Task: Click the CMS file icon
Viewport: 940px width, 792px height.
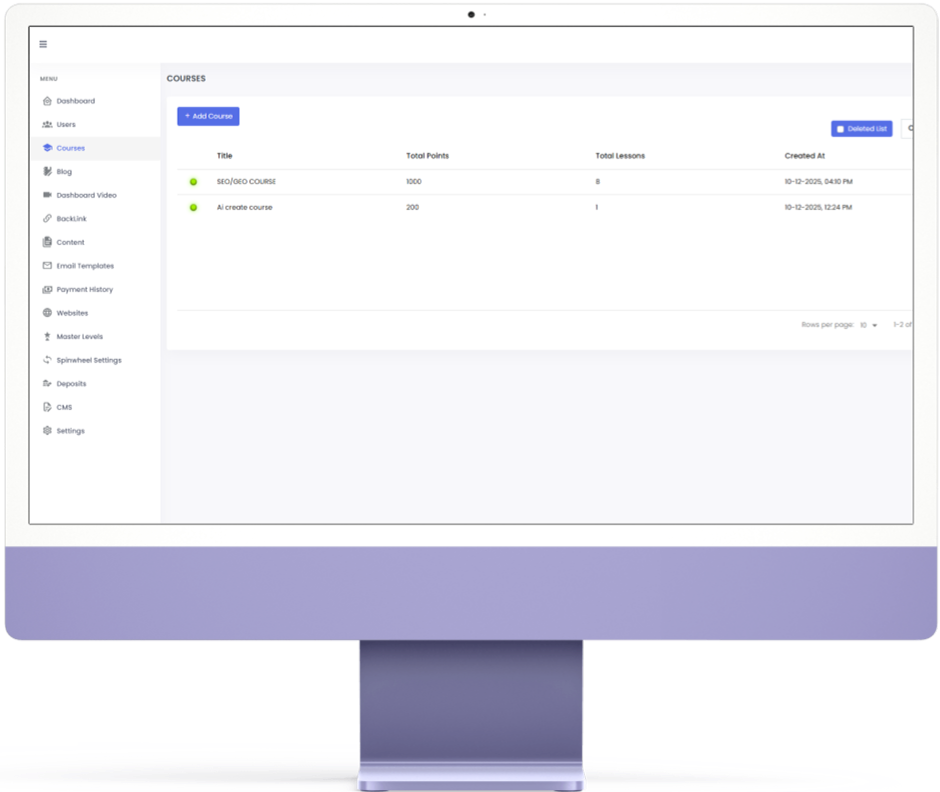Action: tap(47, 407)
